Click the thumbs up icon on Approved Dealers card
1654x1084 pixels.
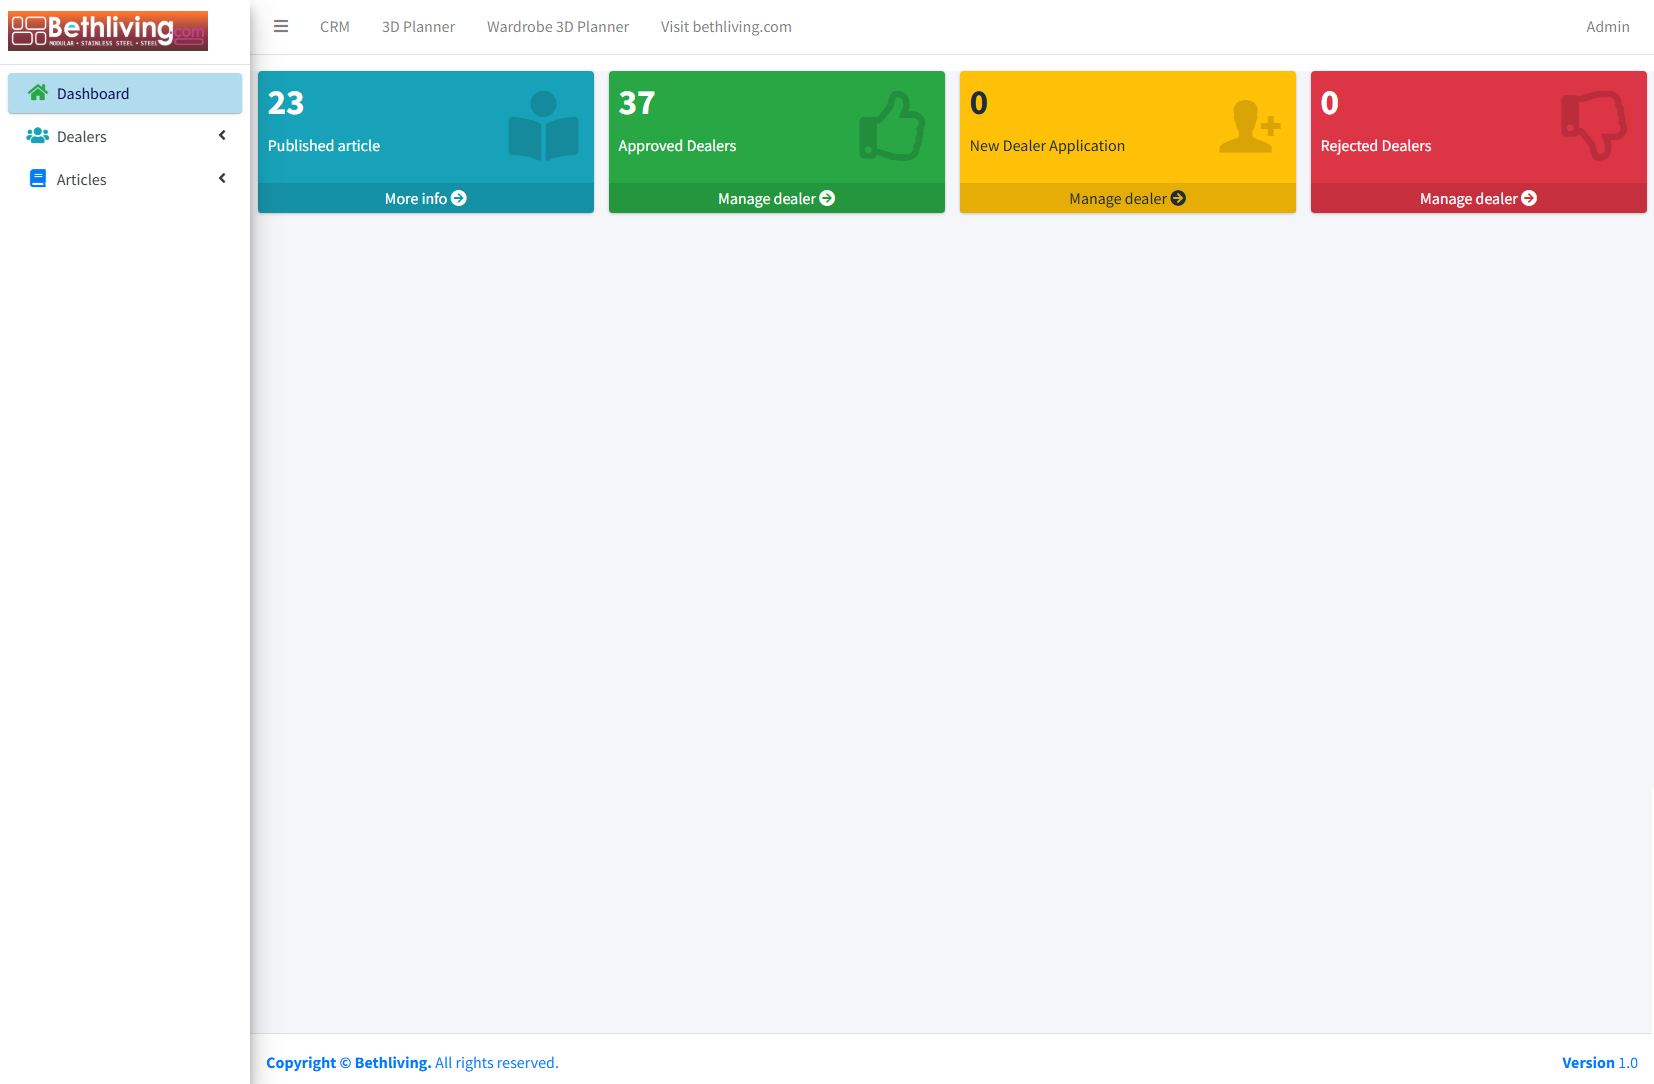891,126
